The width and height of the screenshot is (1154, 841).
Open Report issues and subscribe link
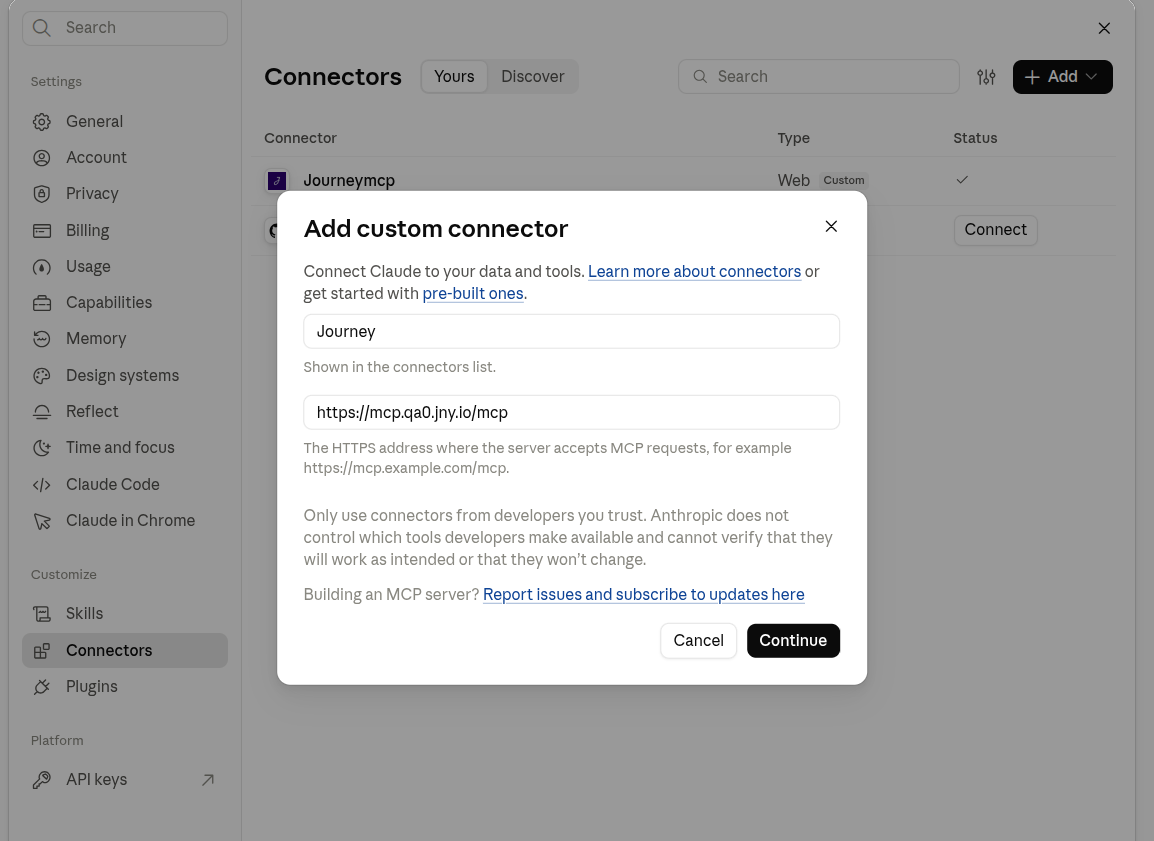643,595
